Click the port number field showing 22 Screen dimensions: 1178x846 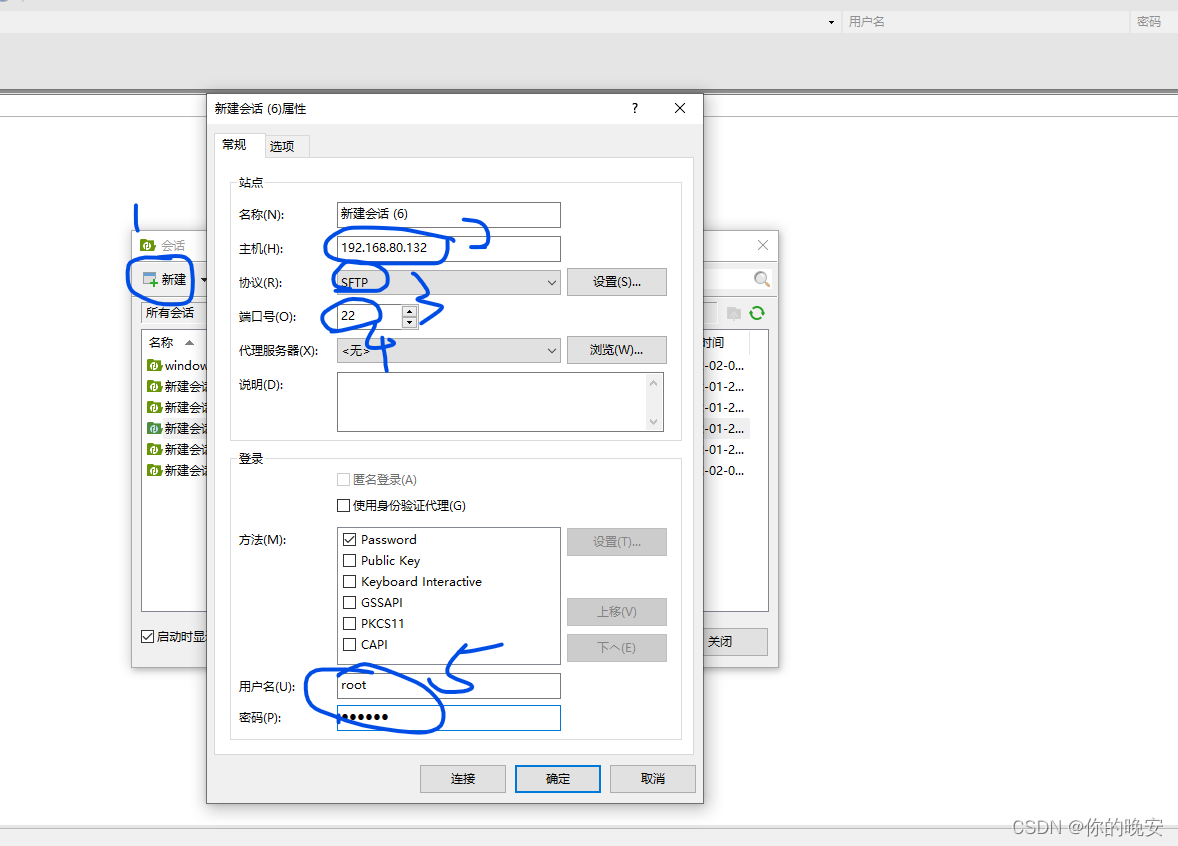(x=370, y=316)
